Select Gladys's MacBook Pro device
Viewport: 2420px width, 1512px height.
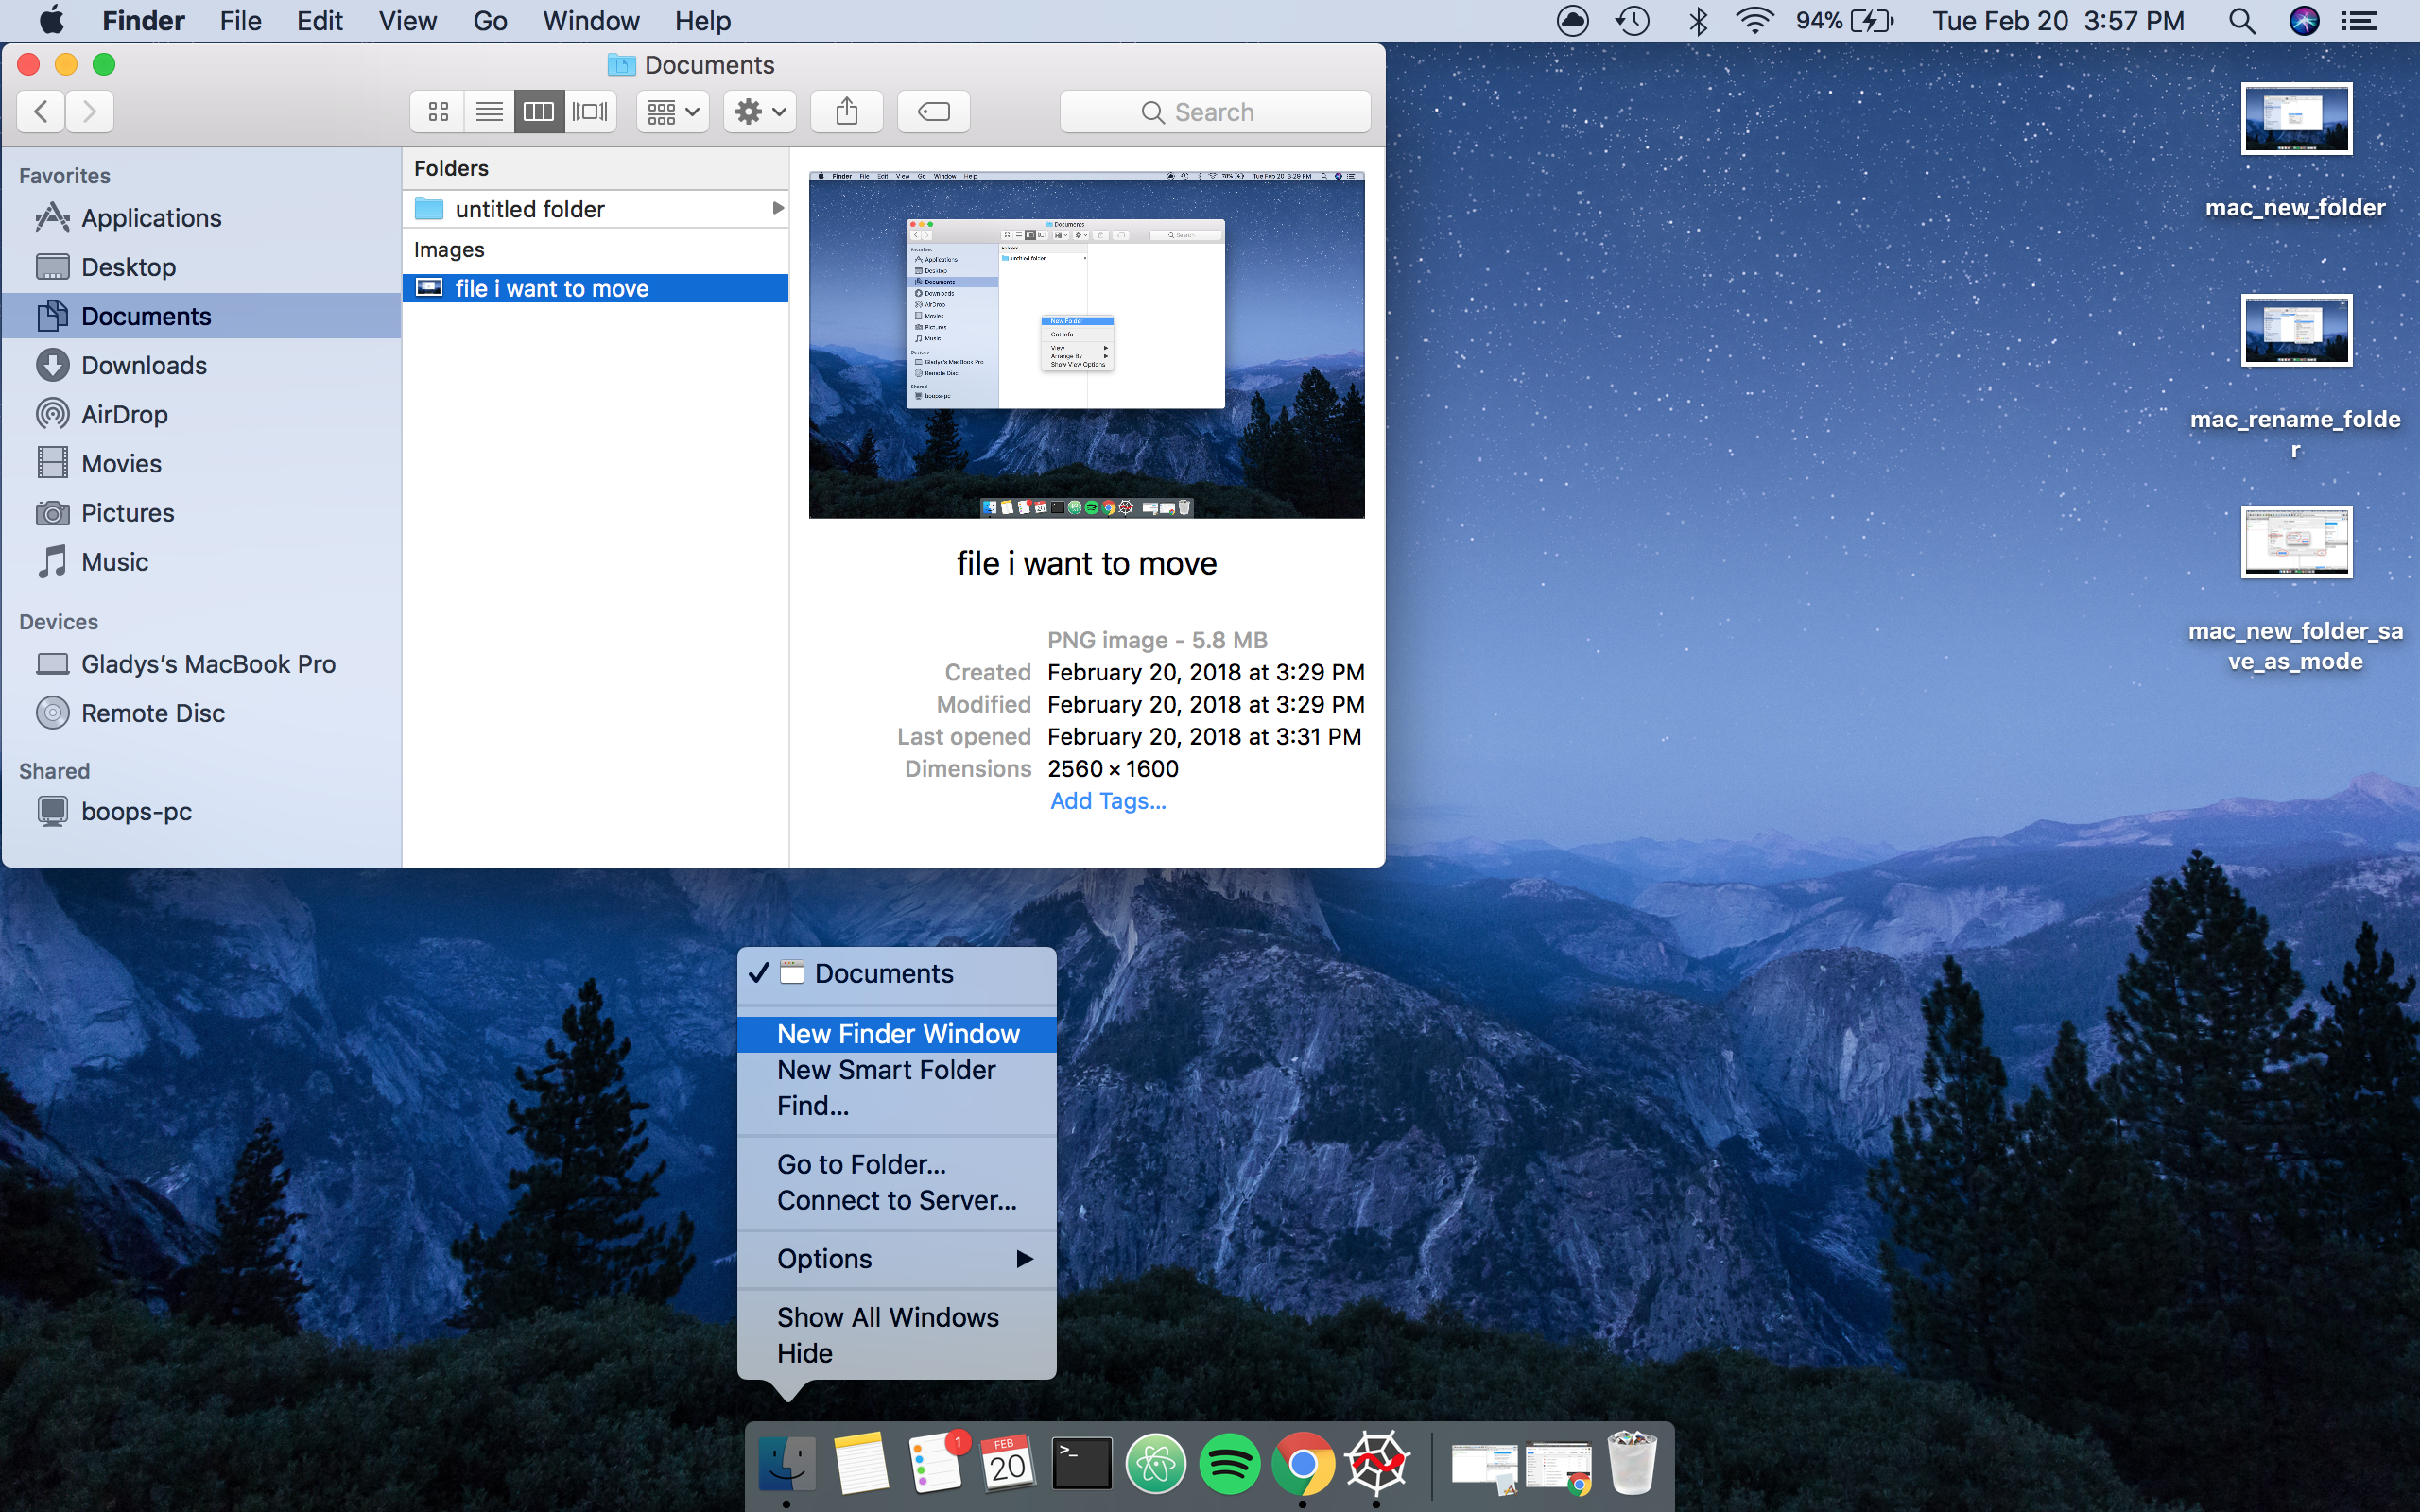pyautogui.click(x=201, y=664)
